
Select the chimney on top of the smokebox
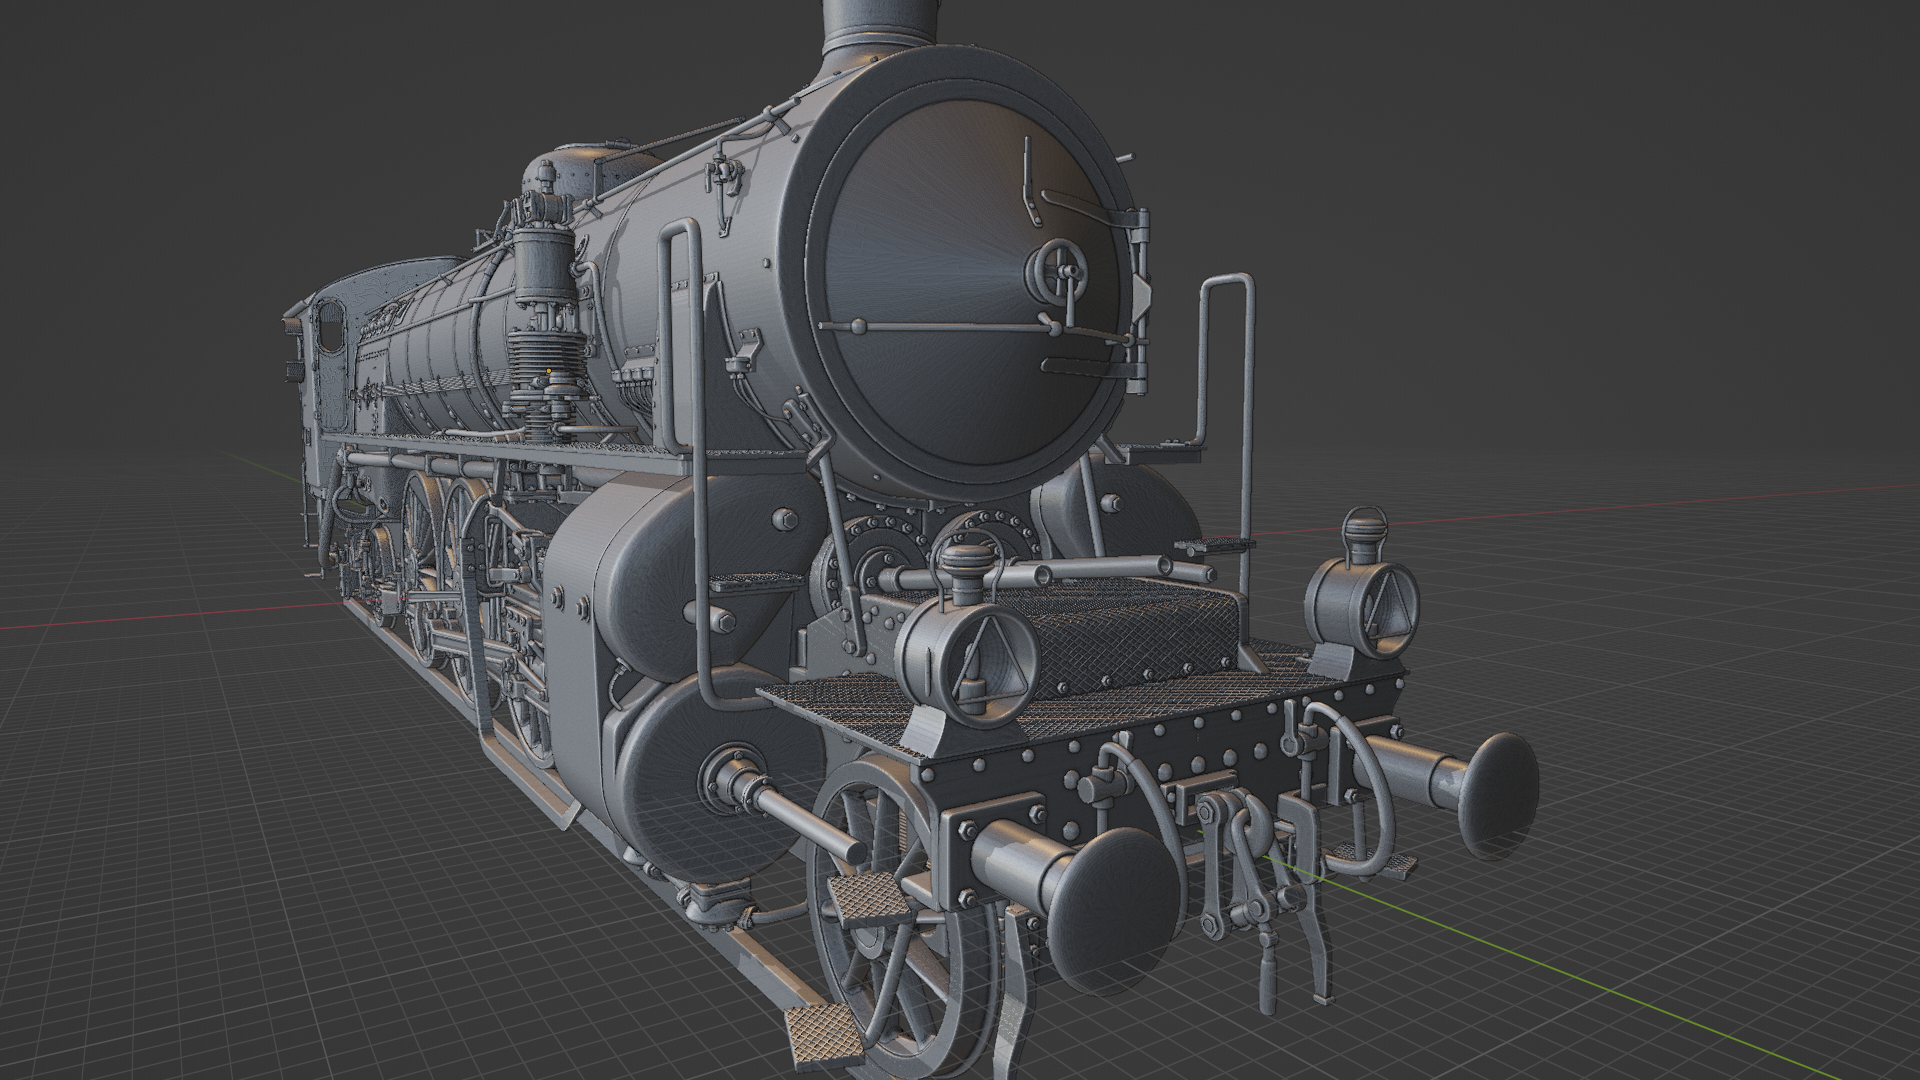click(880, 30)
